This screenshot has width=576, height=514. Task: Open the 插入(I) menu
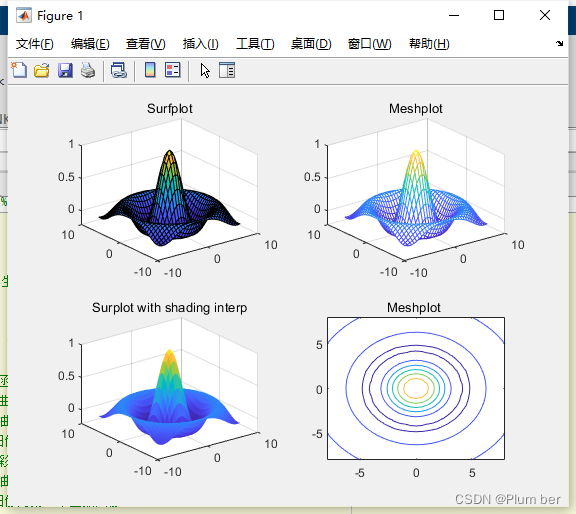tap(201, 44)
